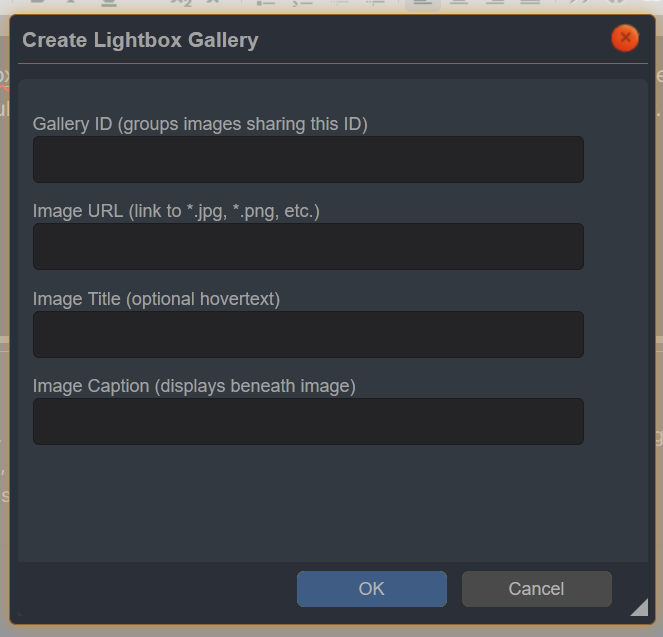Screen dimensions: 663x637
Task: Click the Image Caption field label
Action: tap(194, 386)
